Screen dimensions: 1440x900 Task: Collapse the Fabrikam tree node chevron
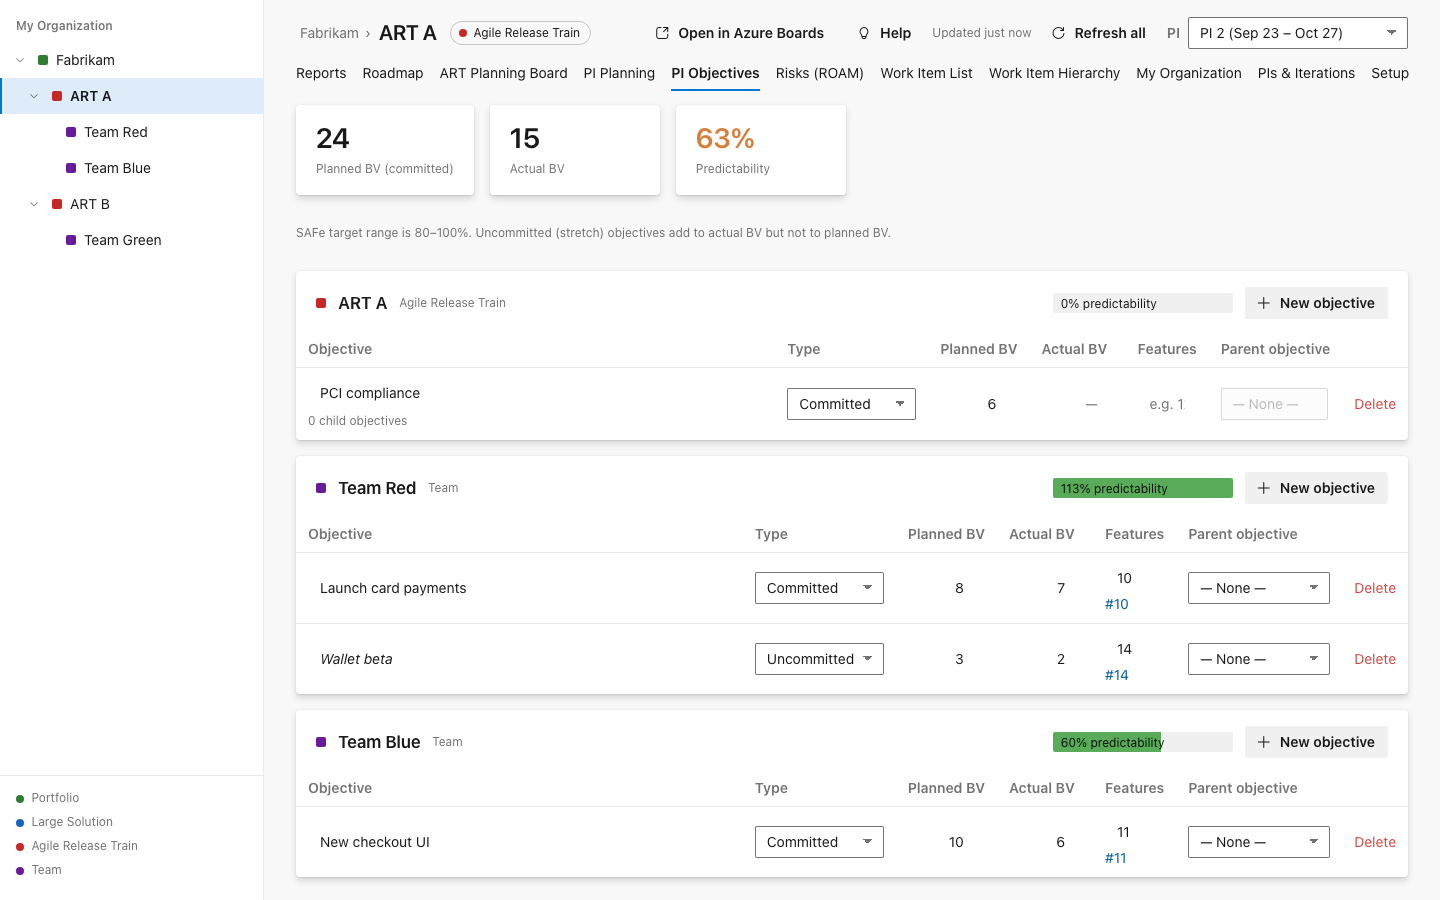pos(20,60)
